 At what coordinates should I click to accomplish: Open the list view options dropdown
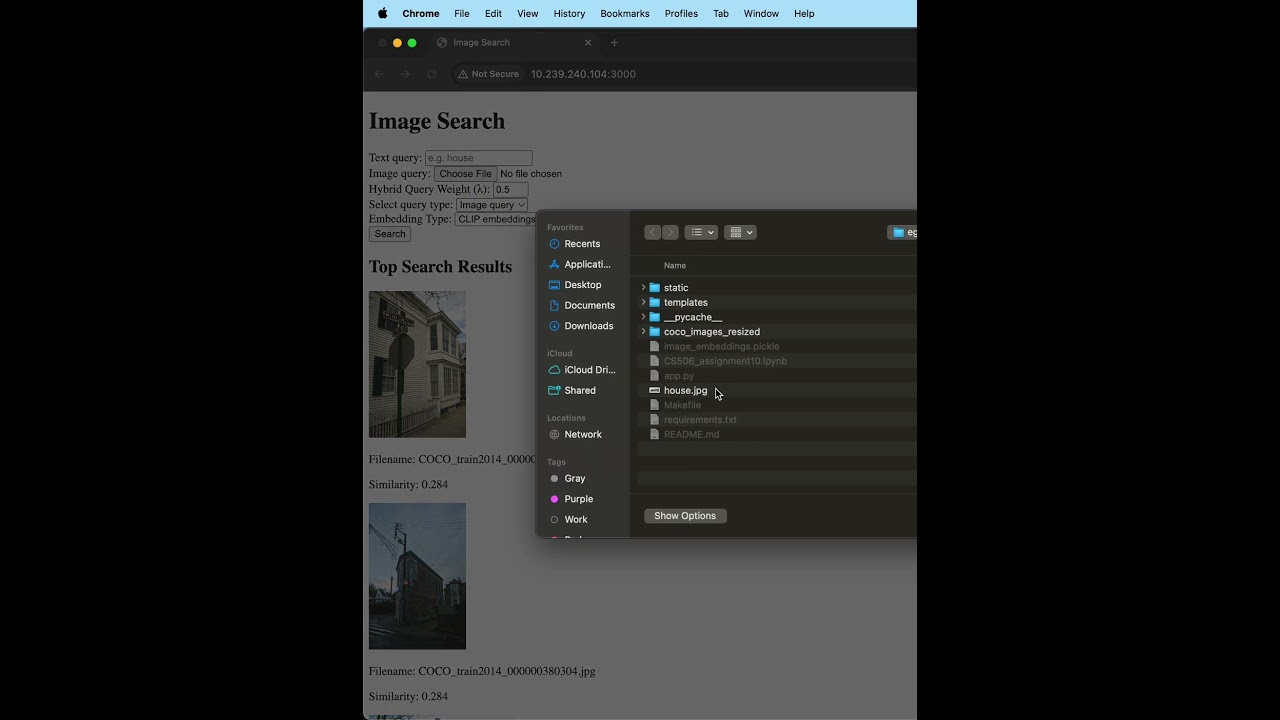(701, 232)
